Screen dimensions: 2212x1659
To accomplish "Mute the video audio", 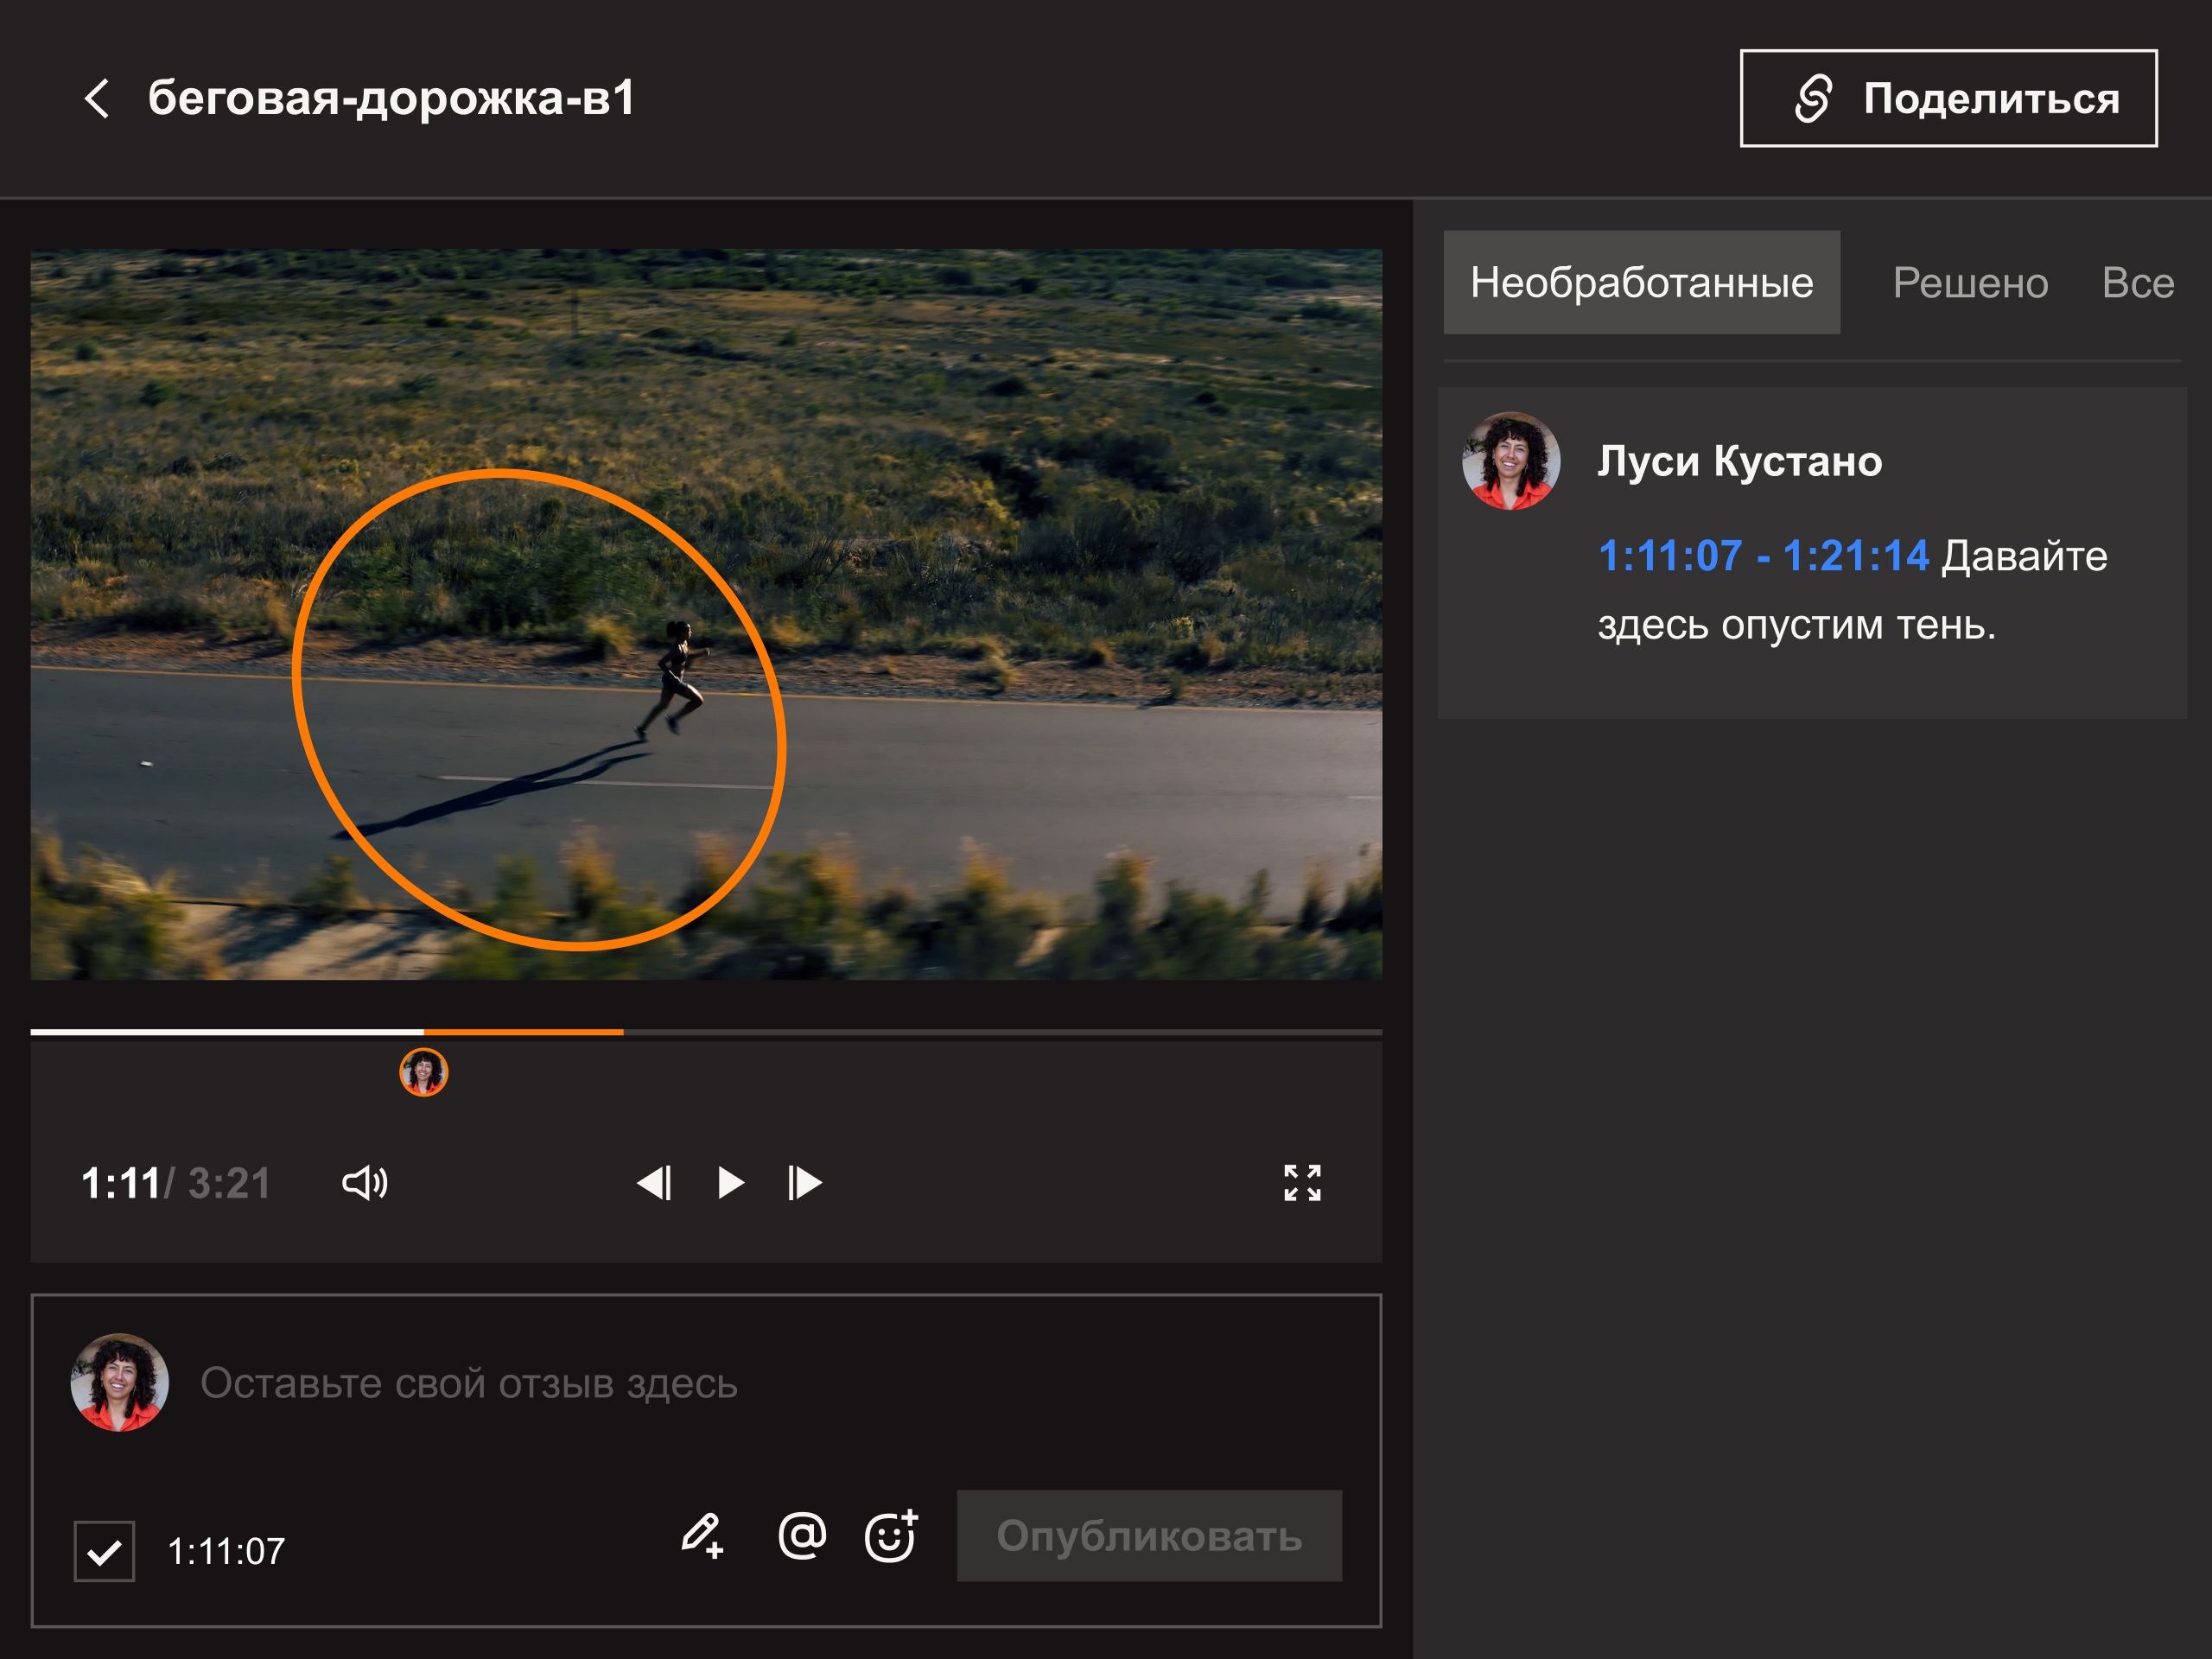I will point(366,1183).
